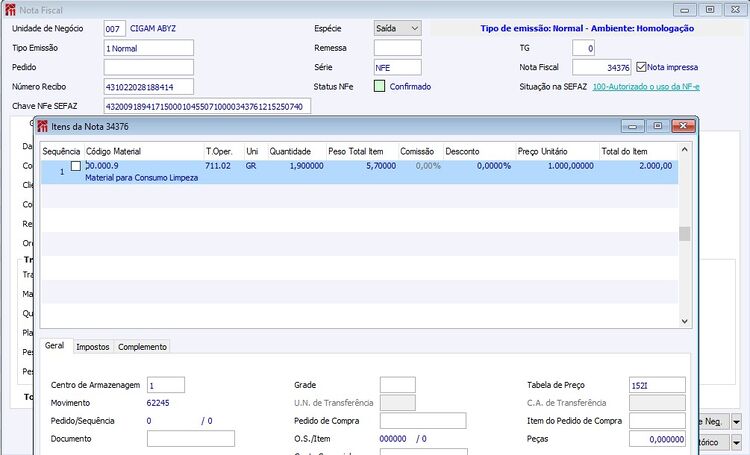Click the Peças field 0,000000
The width and height of the screenshot is (750, 455).
[x=657, y=439]
